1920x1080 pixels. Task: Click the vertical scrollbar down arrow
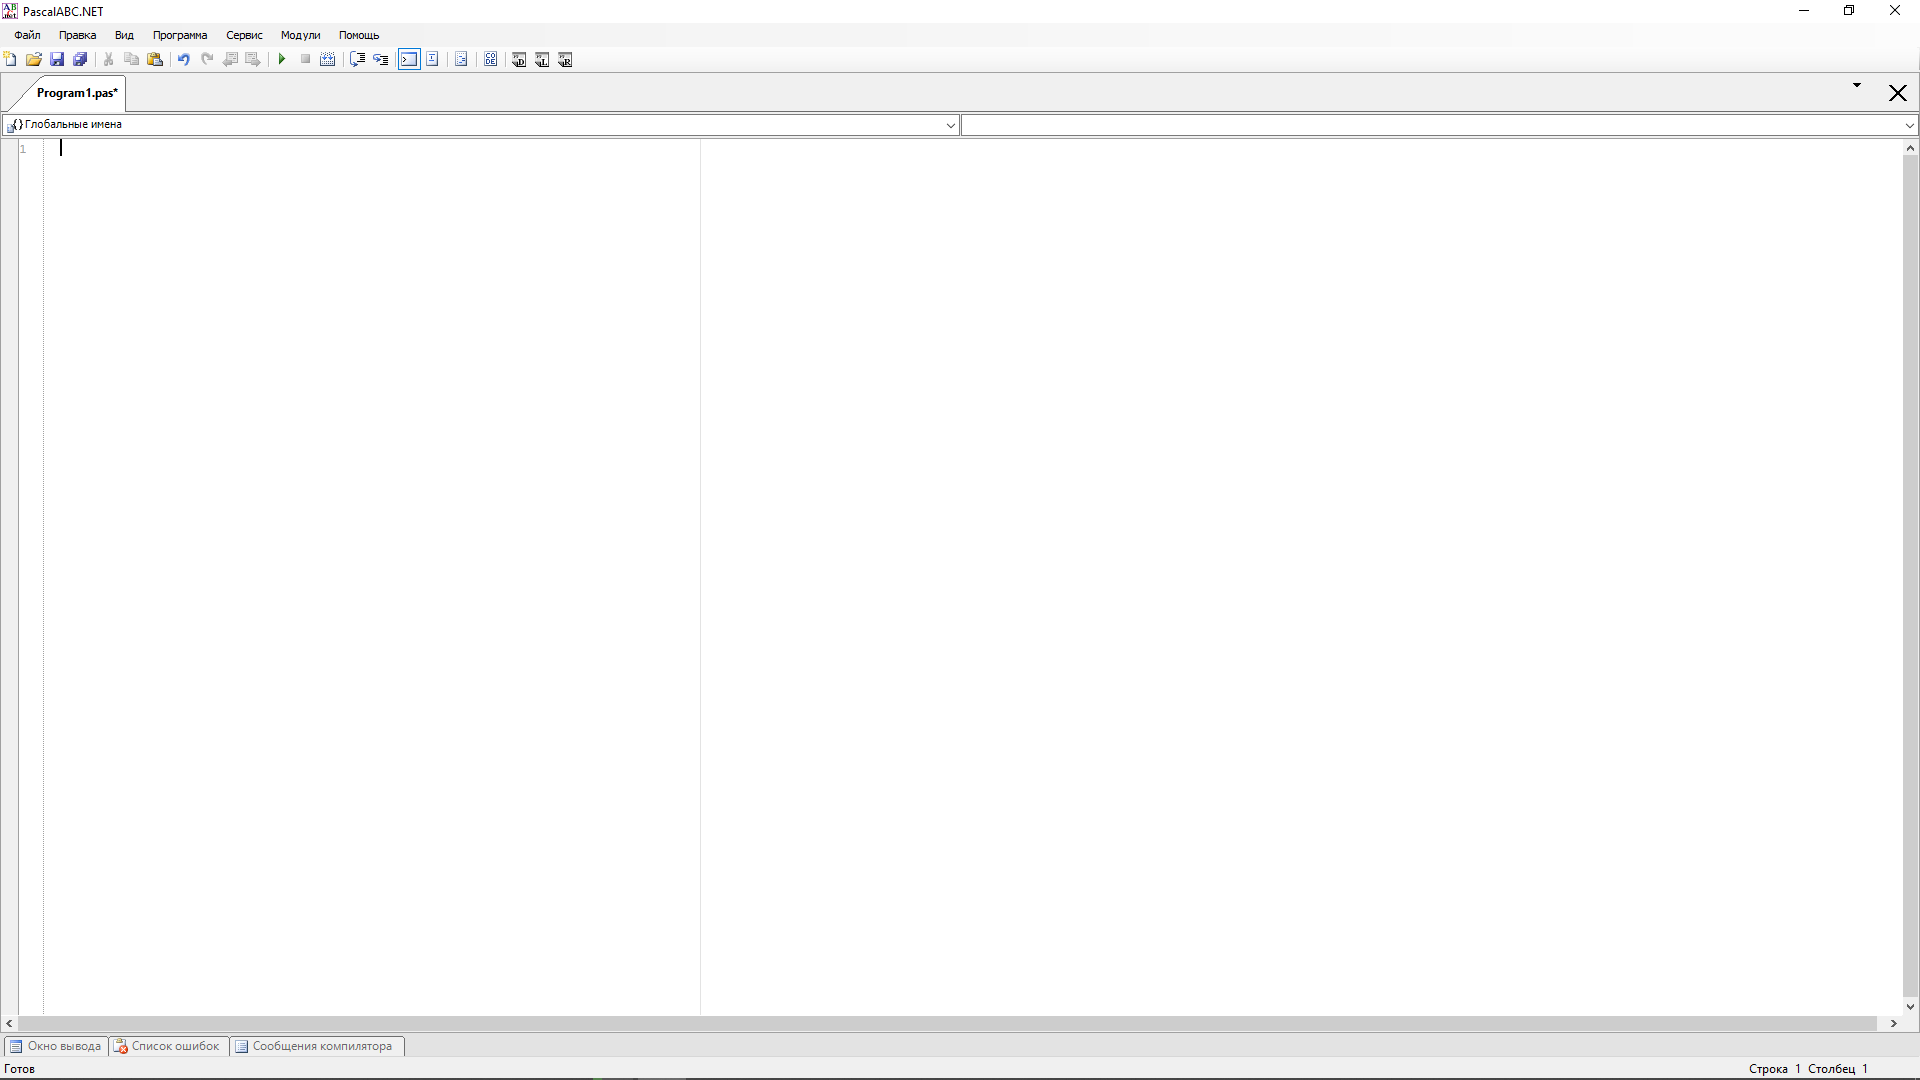click(x=1910, y=1007)
